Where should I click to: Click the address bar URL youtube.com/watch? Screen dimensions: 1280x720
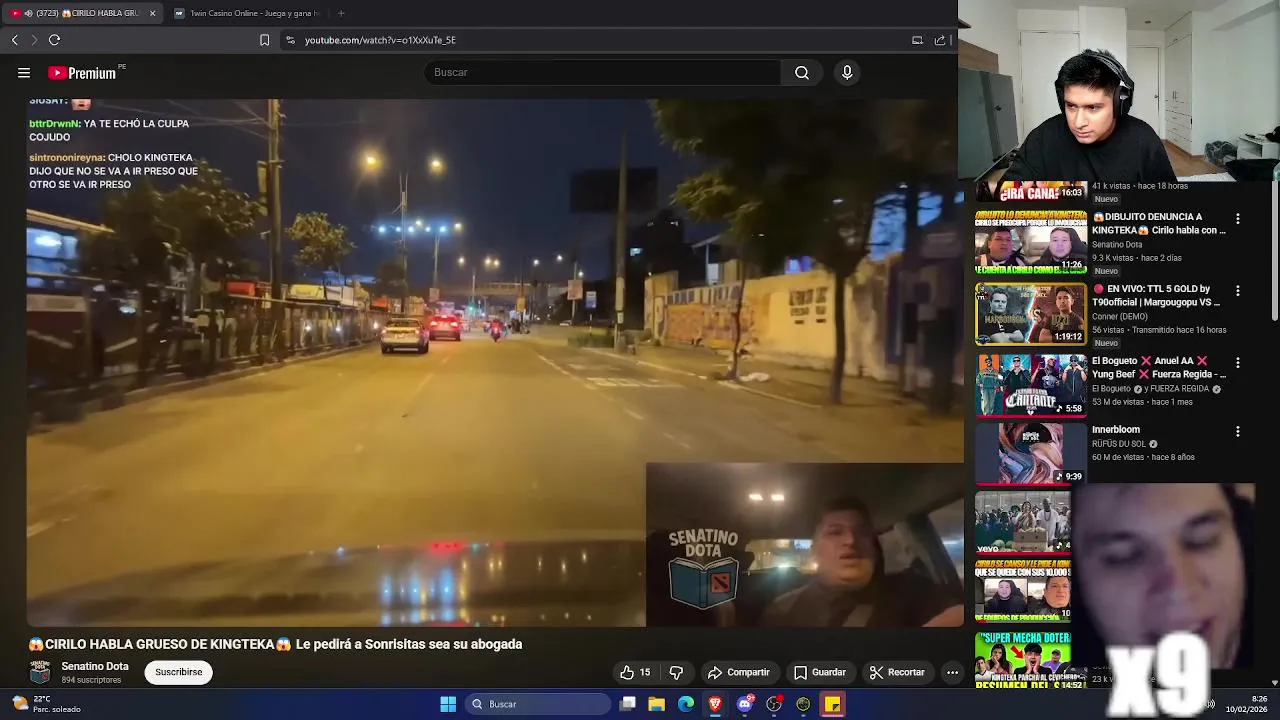click(380, 40)
